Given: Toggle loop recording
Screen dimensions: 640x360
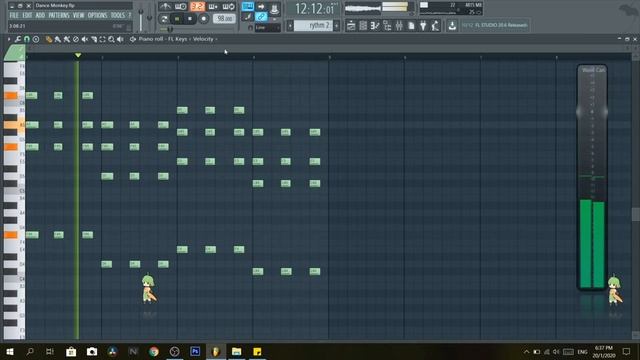Looking at the screenshot, I should point(229,7).
